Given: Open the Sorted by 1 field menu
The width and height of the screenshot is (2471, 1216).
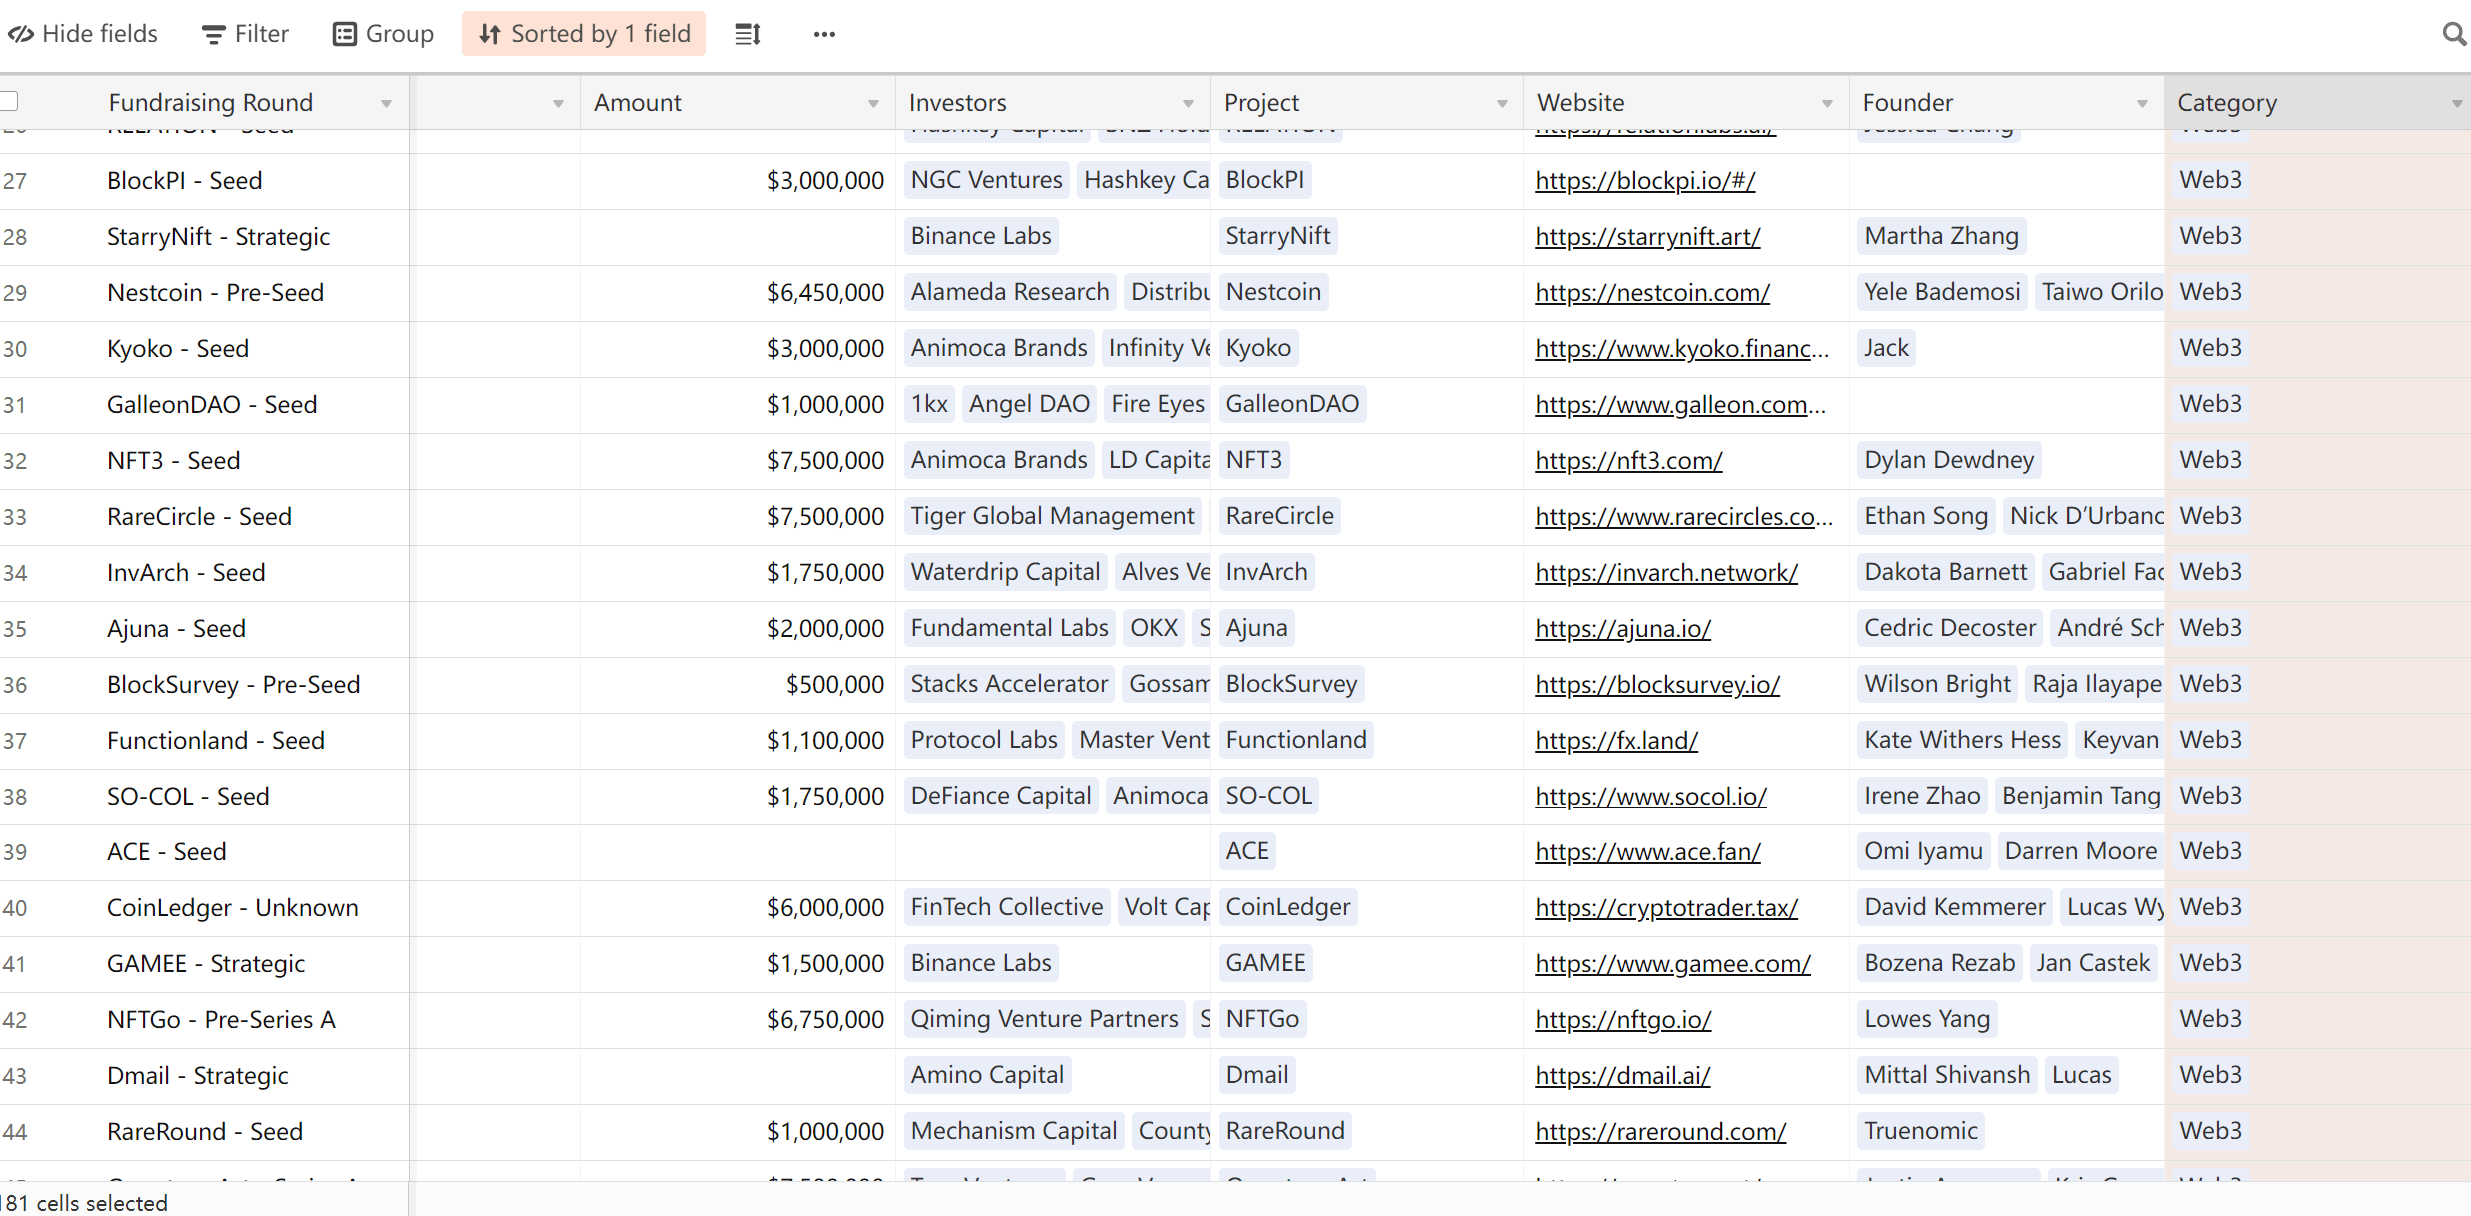Looking at the screenshot, I should coord(584,34).
